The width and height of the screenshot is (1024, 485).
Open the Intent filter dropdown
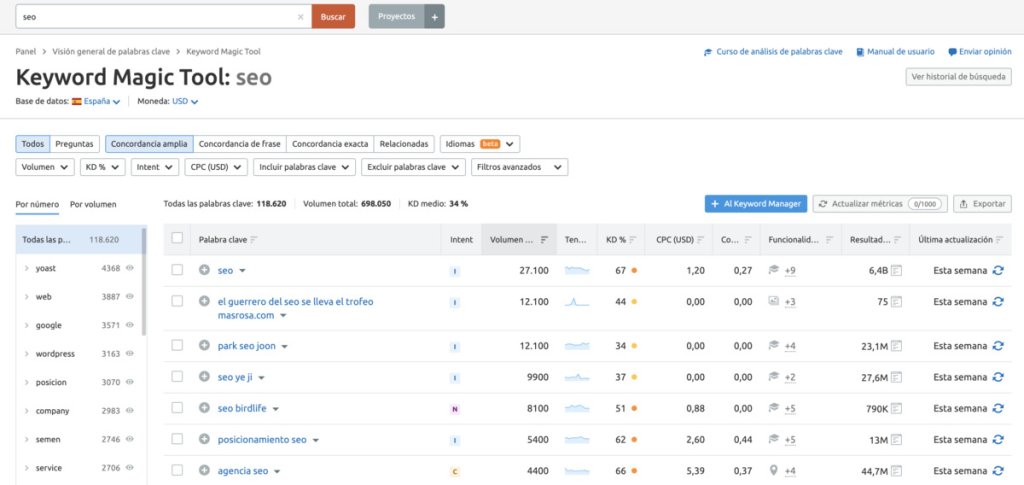(x=155, y=167)
